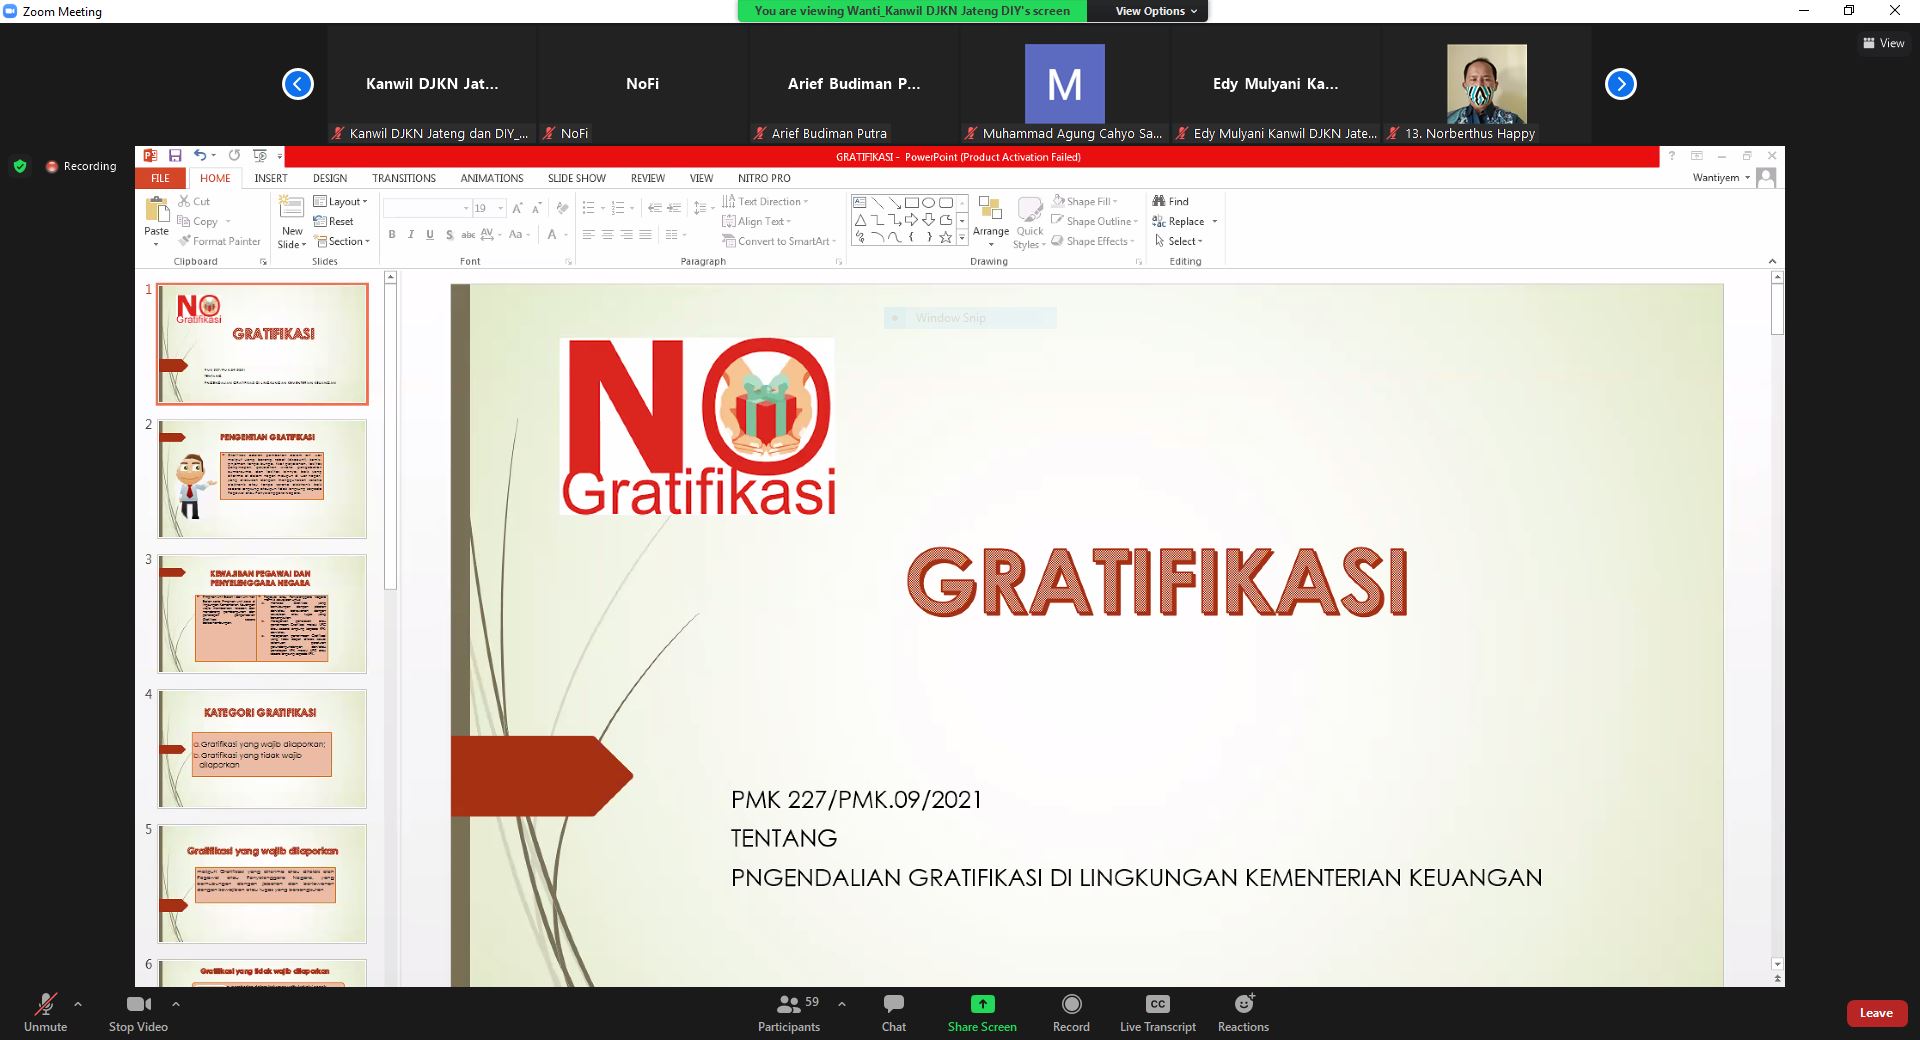Click the green encryption shield icon
This screenshot has height=1040, width=1920.
[20, 166]
